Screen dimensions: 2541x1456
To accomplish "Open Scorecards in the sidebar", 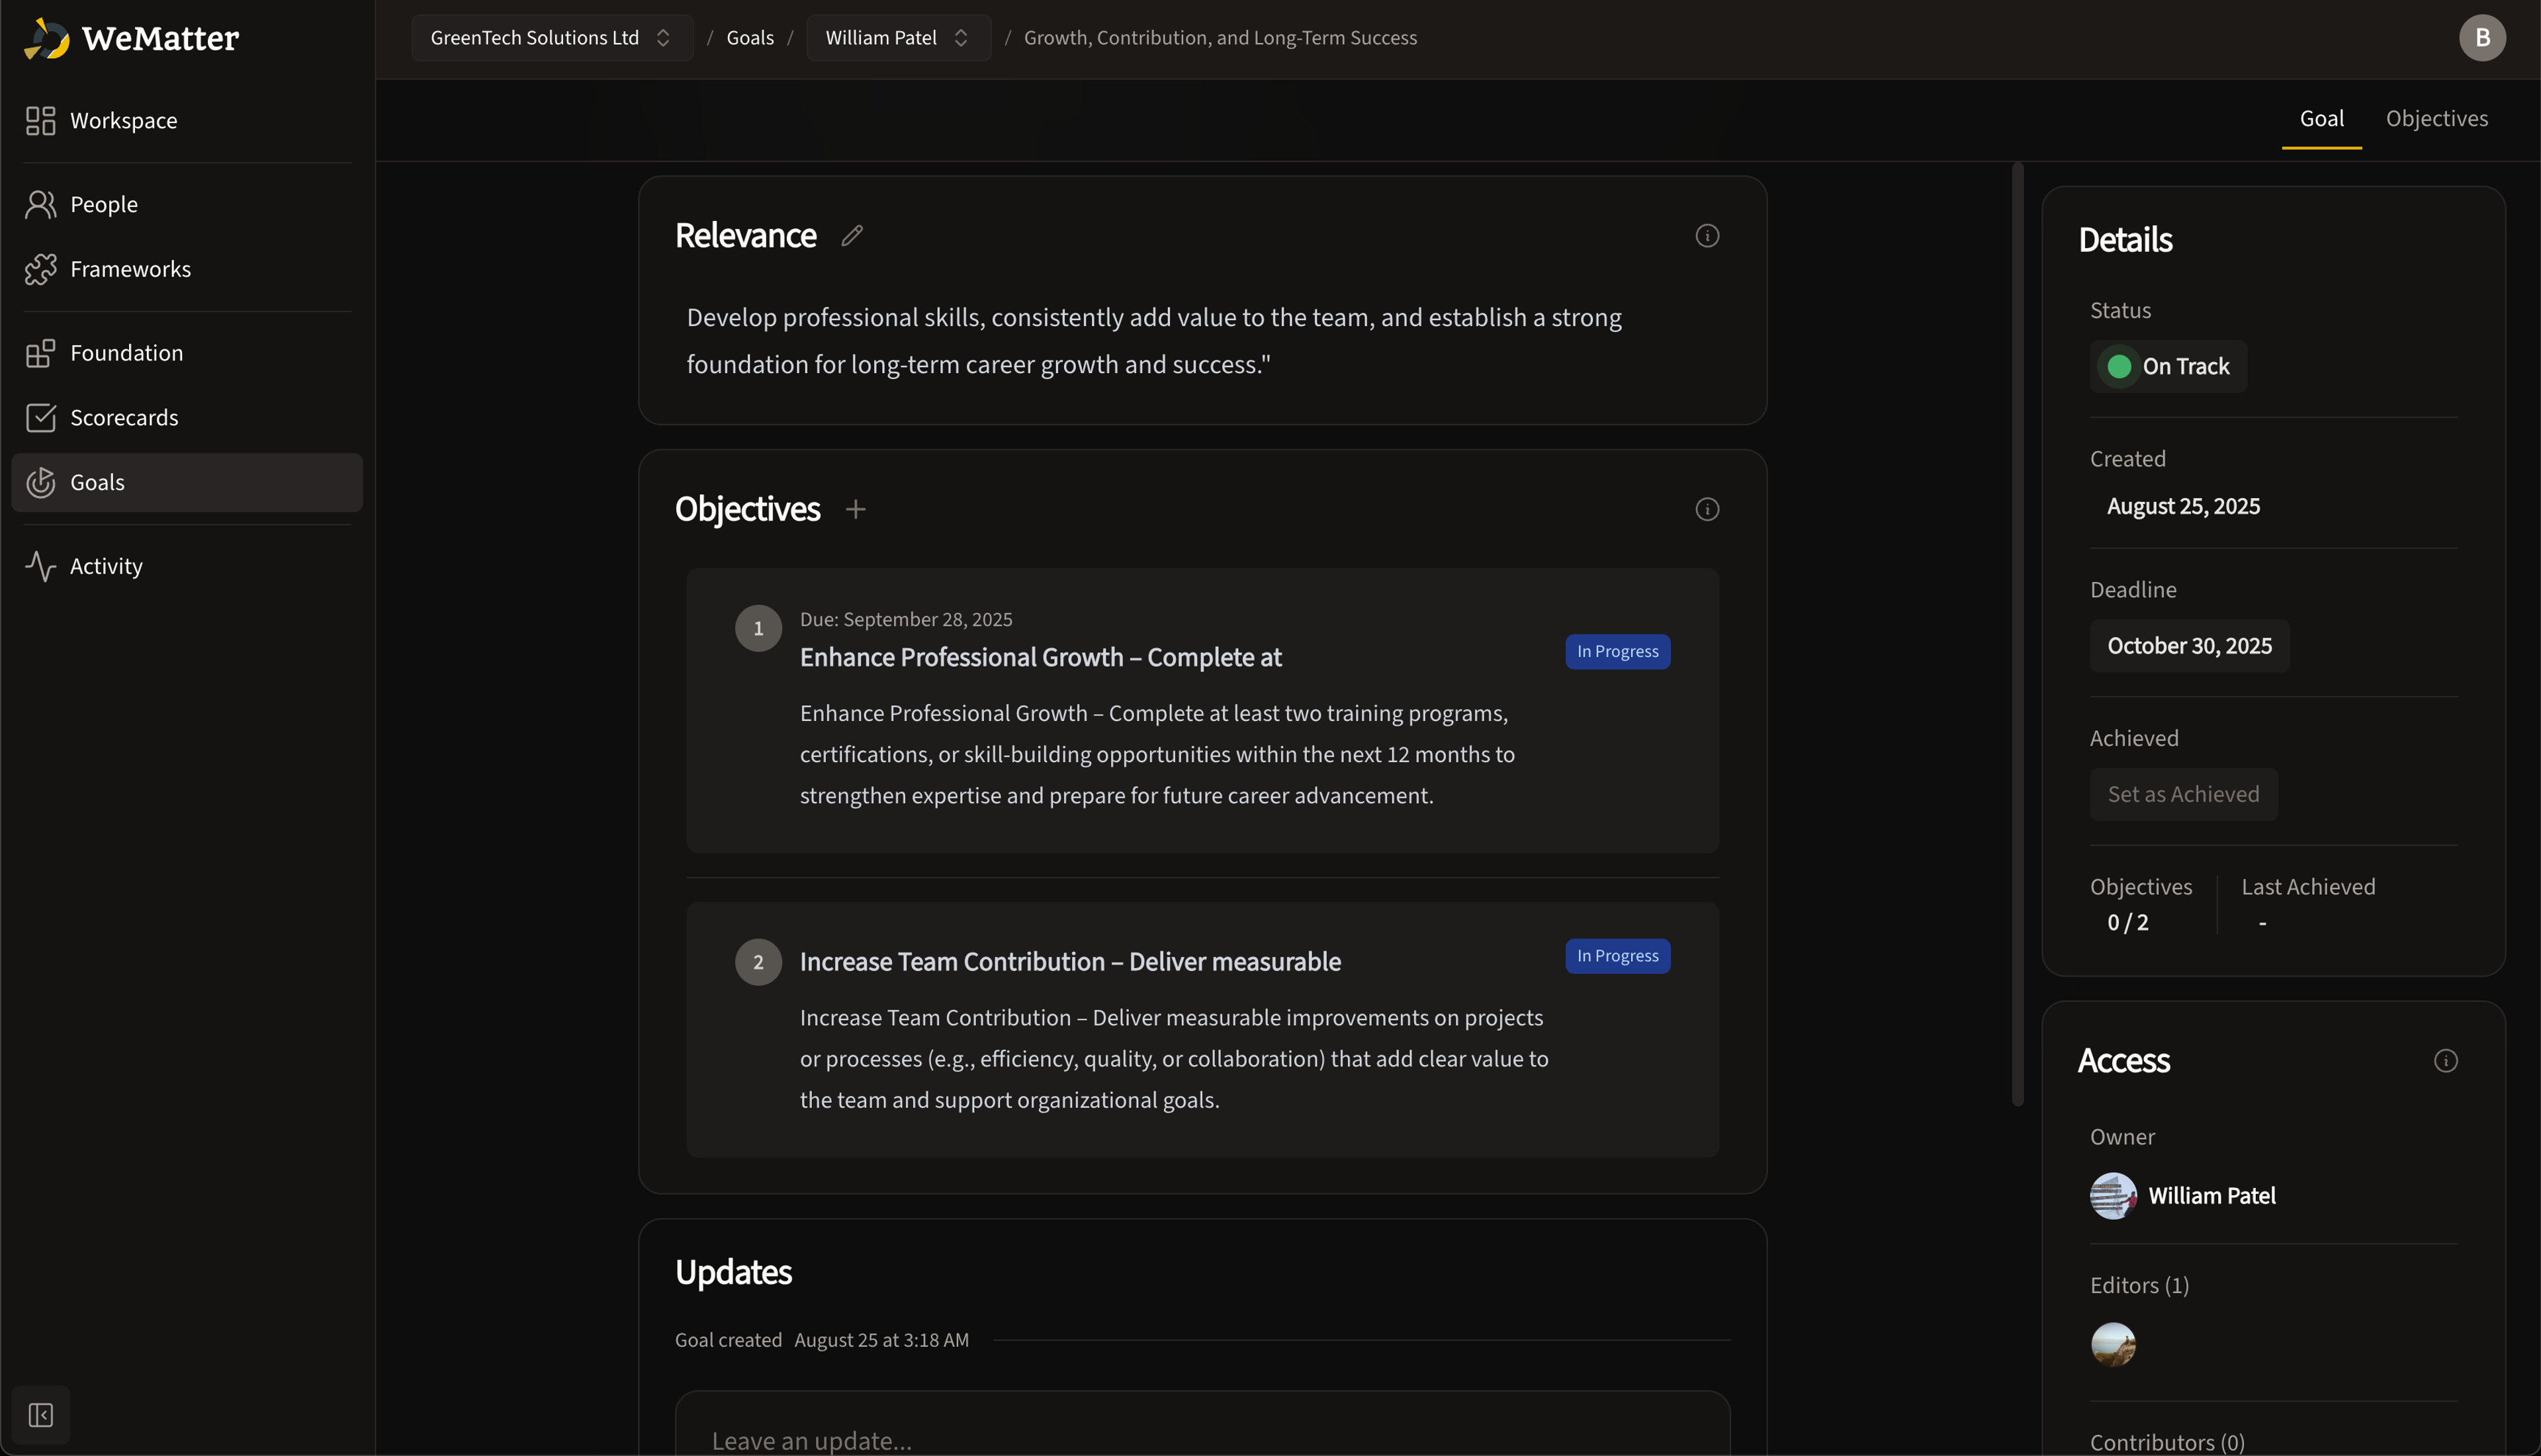I will coord(187,418).
